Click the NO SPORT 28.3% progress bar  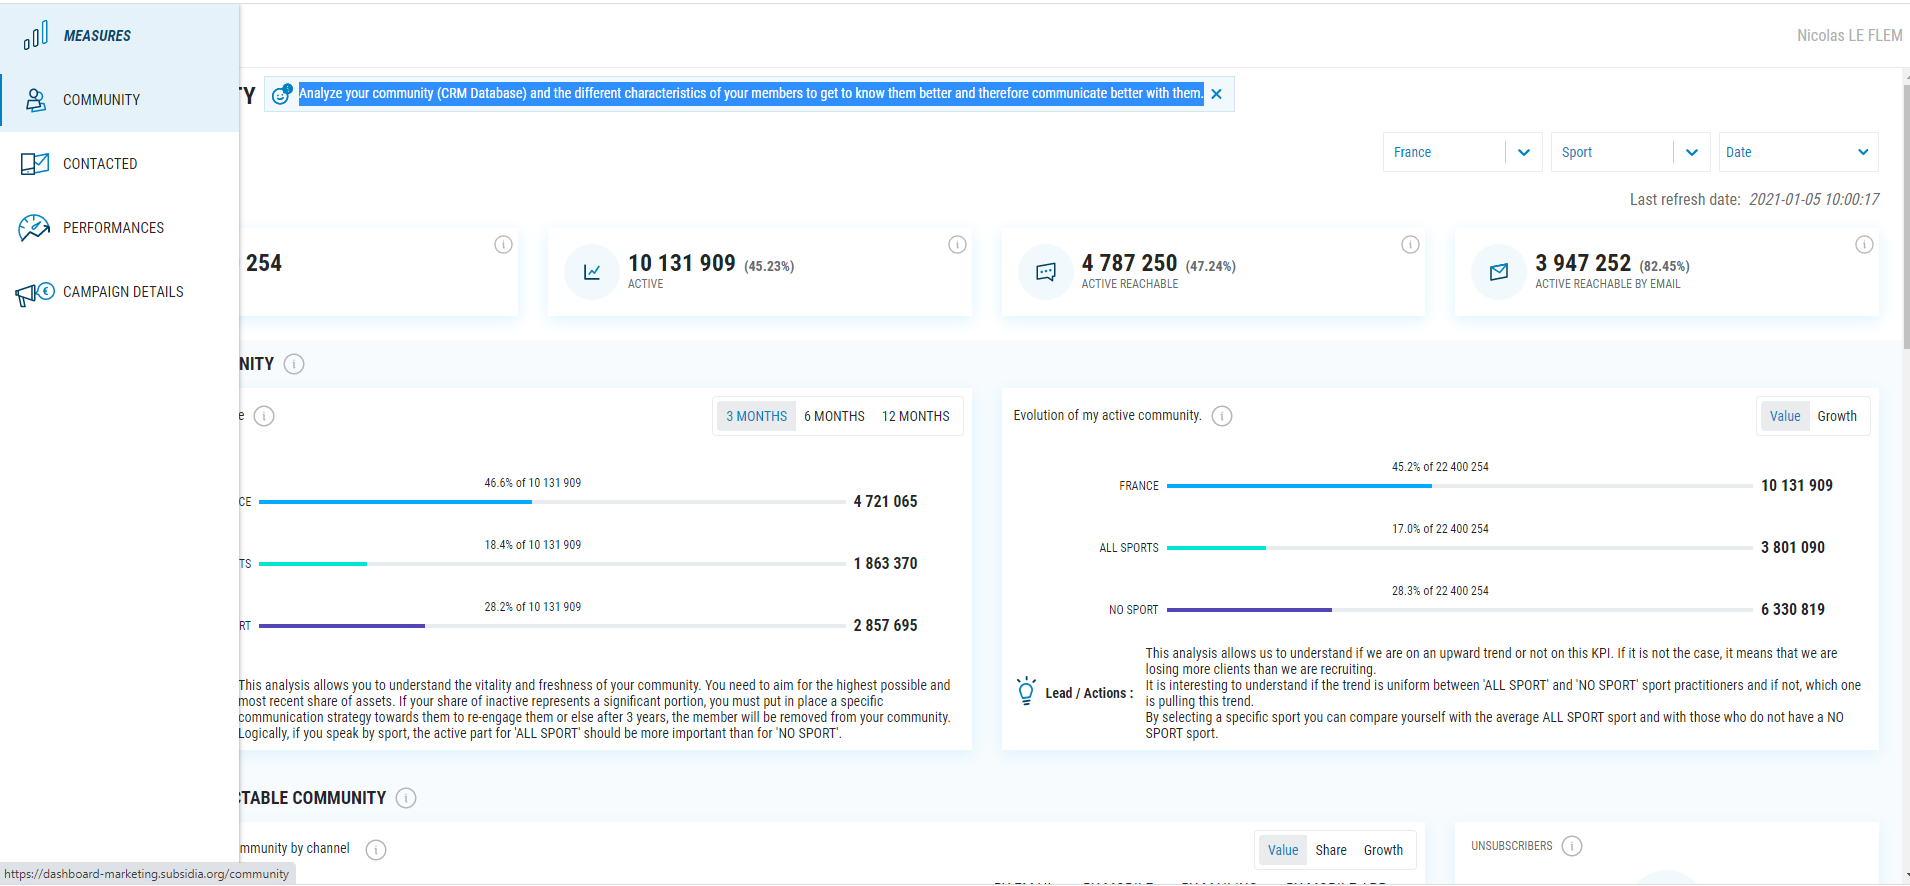coord(1459,610)
